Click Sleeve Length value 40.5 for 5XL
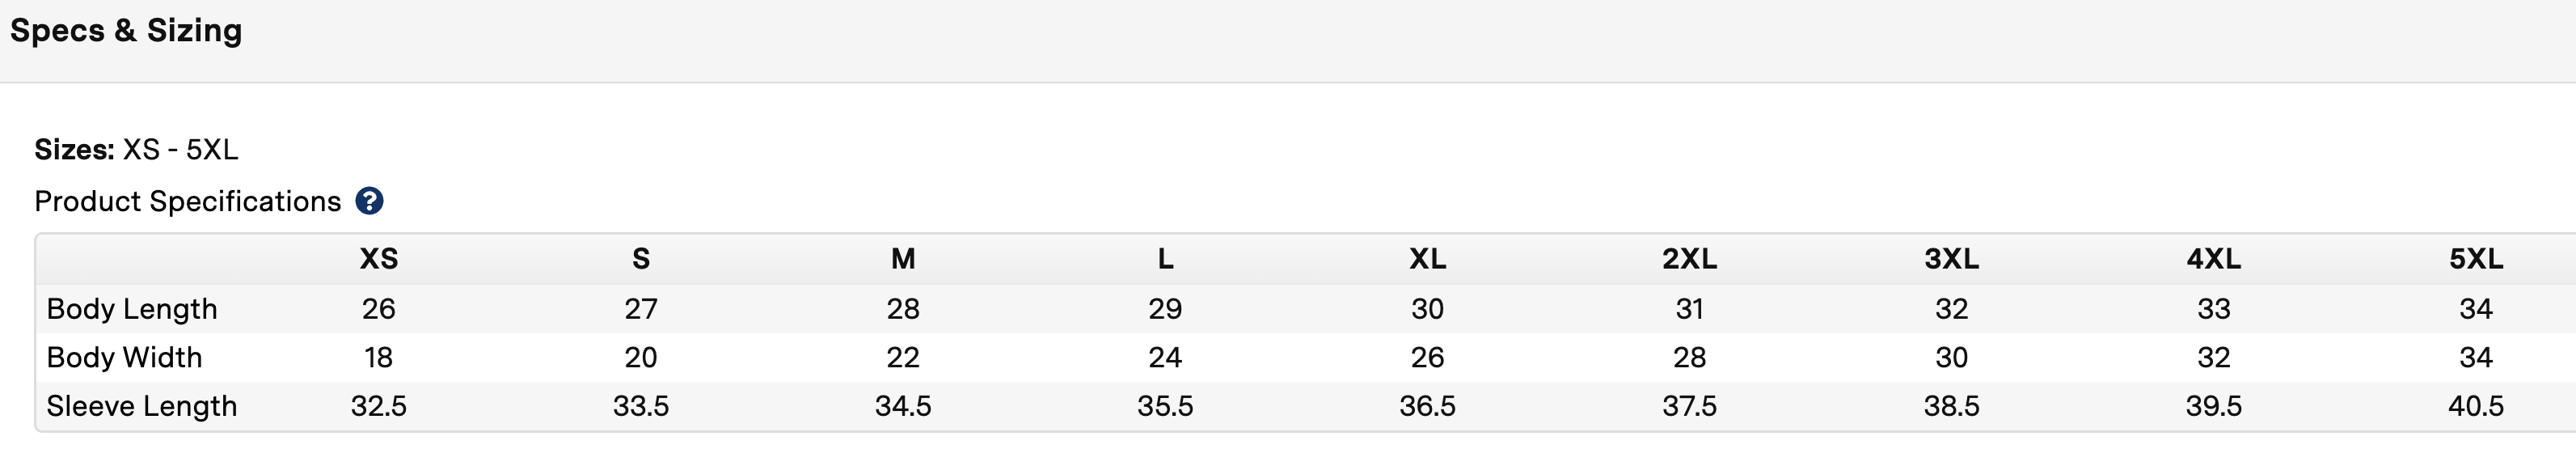 2475,406
